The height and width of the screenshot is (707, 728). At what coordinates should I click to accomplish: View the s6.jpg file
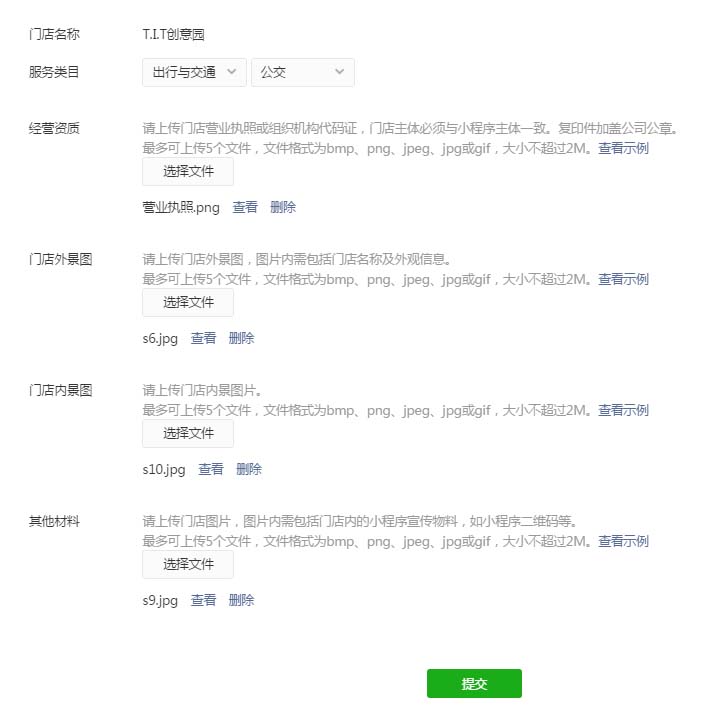point(203,338)
